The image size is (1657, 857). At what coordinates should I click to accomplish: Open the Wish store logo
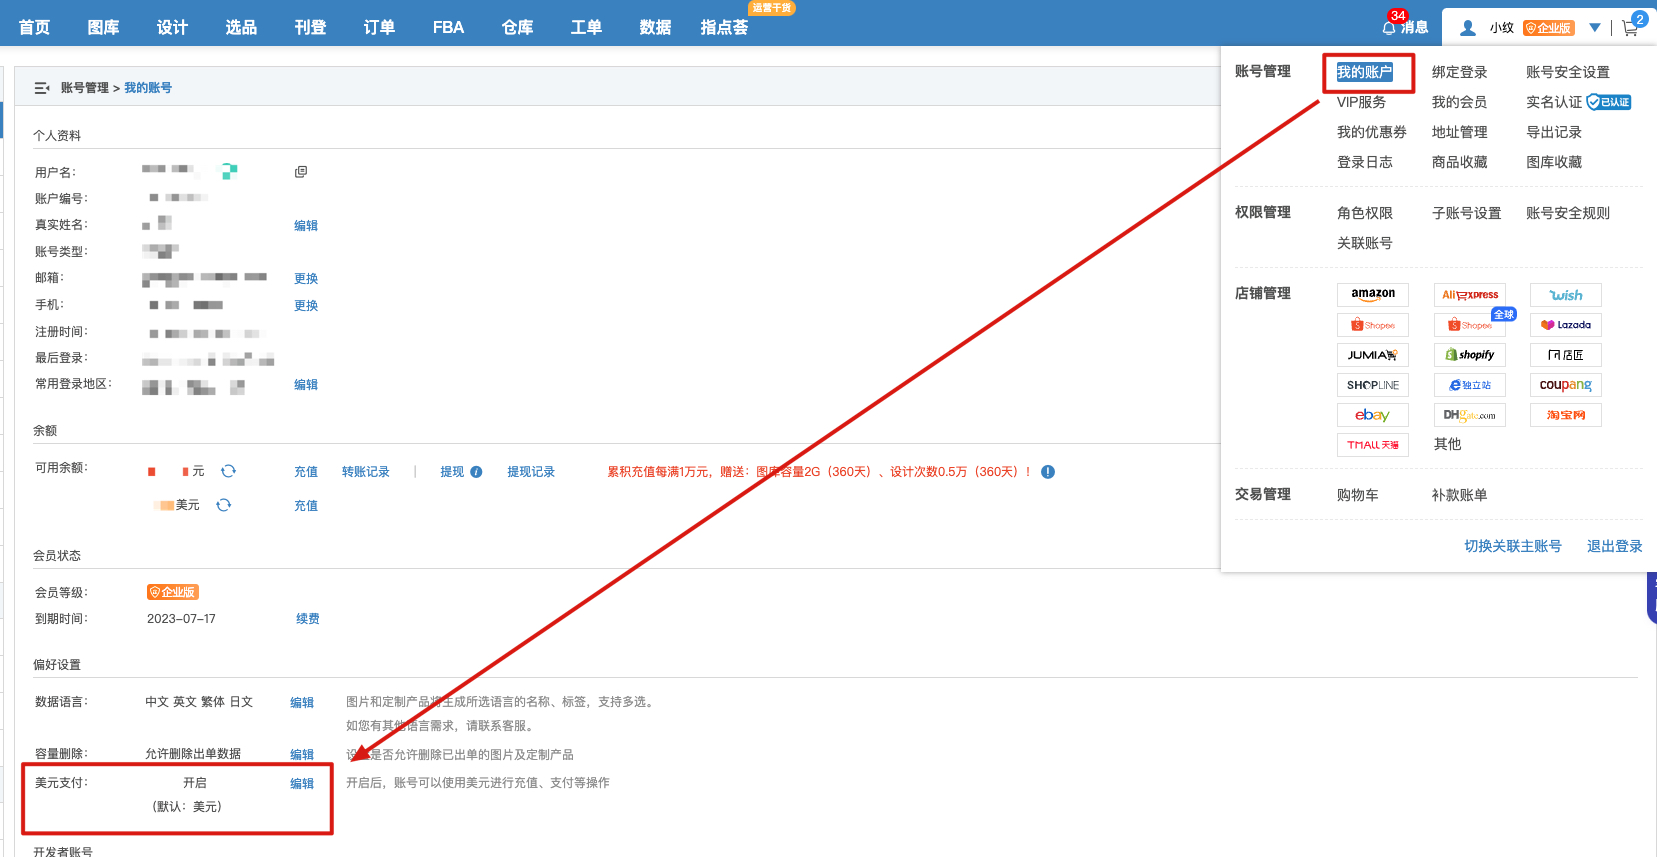(x=1566, y=295)
